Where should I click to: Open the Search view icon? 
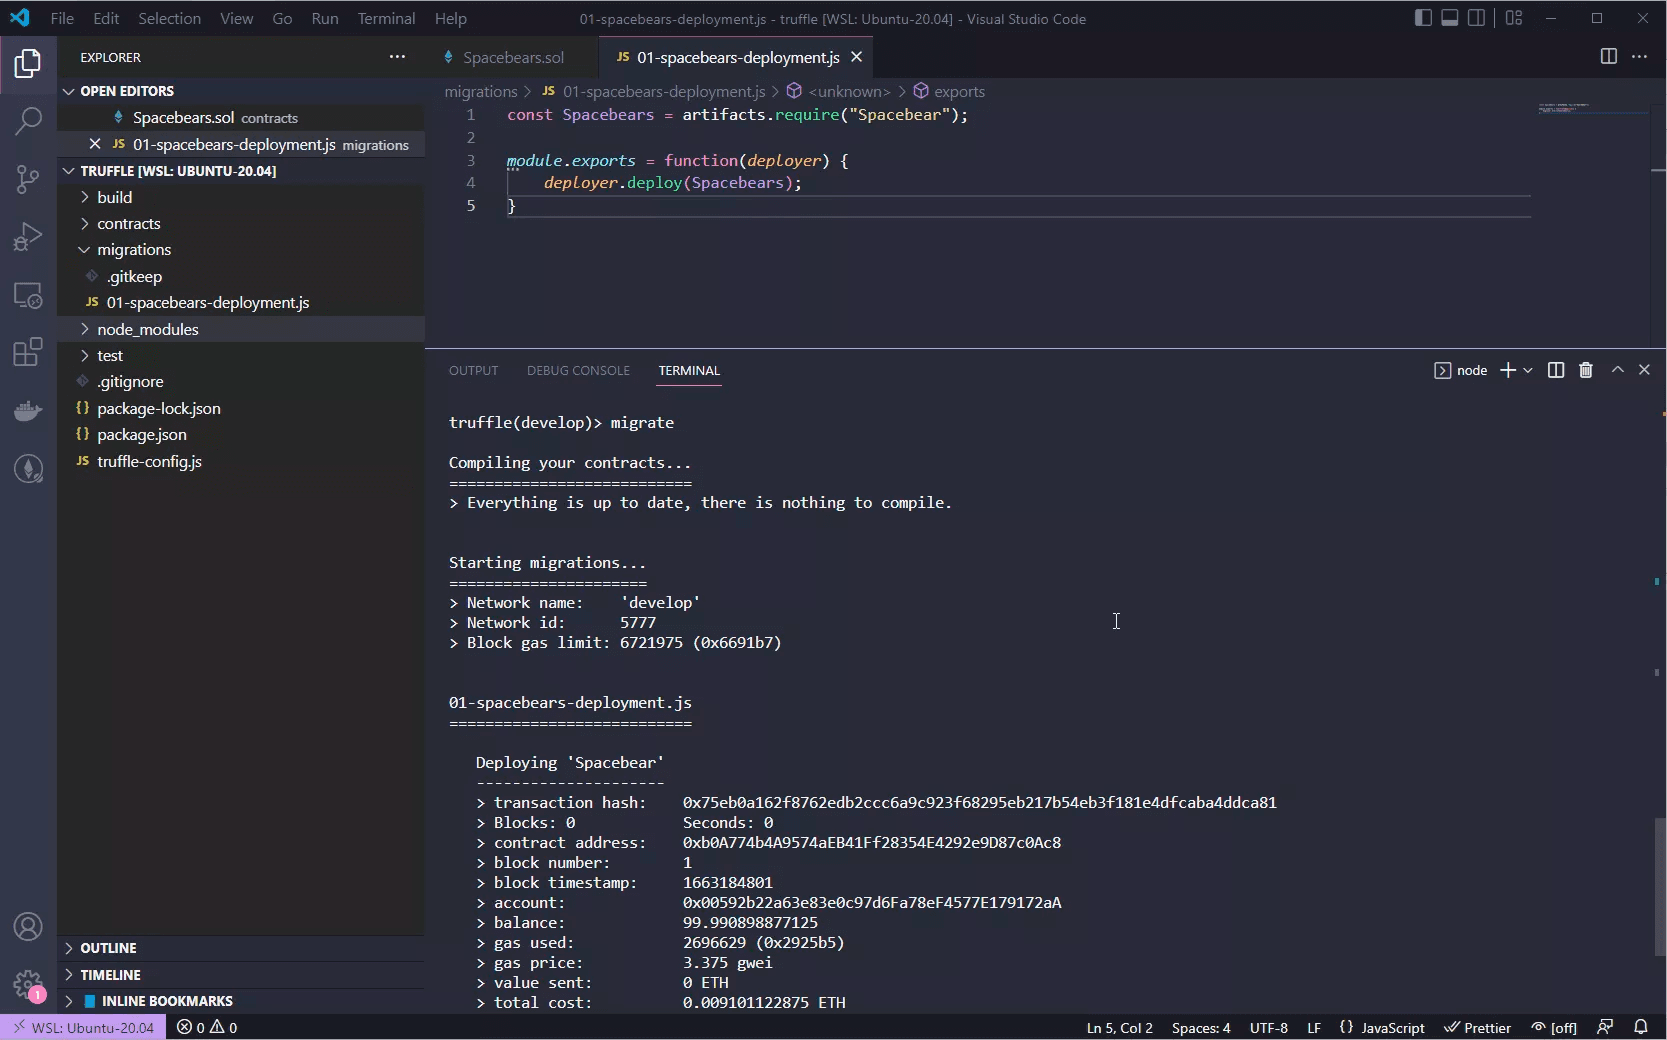click(28, 122)
